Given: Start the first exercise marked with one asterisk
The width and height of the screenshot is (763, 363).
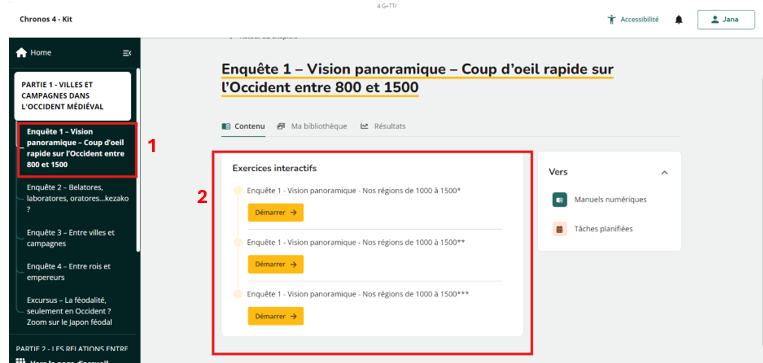Looking at the screenshot, I should [275, 213].
